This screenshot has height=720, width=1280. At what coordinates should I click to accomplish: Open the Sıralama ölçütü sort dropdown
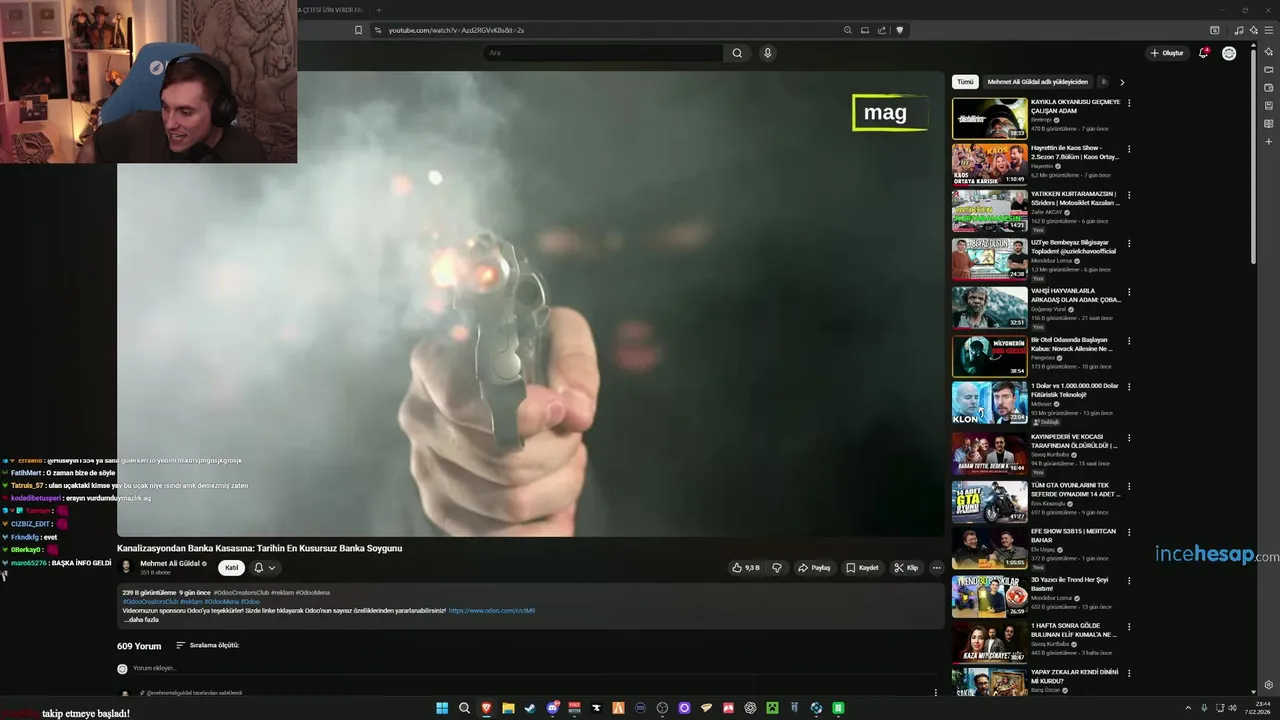(207, 645)
